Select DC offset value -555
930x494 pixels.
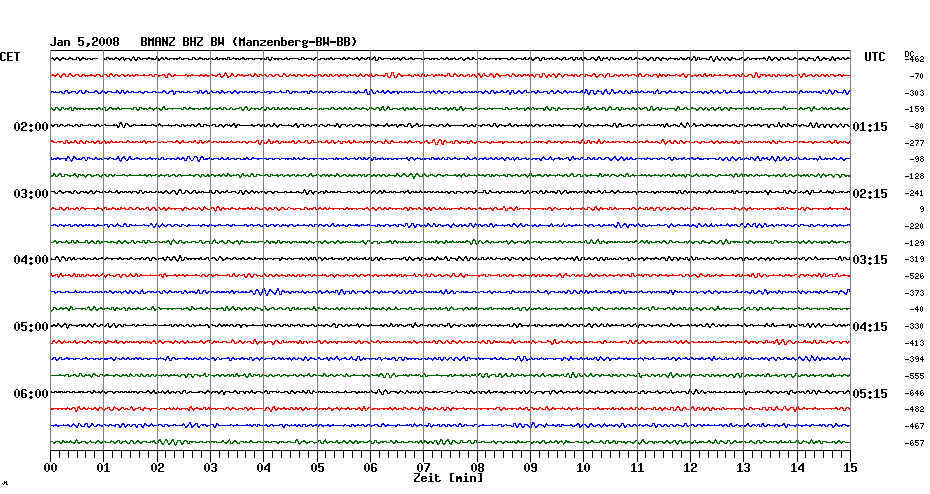coord(915,377)
